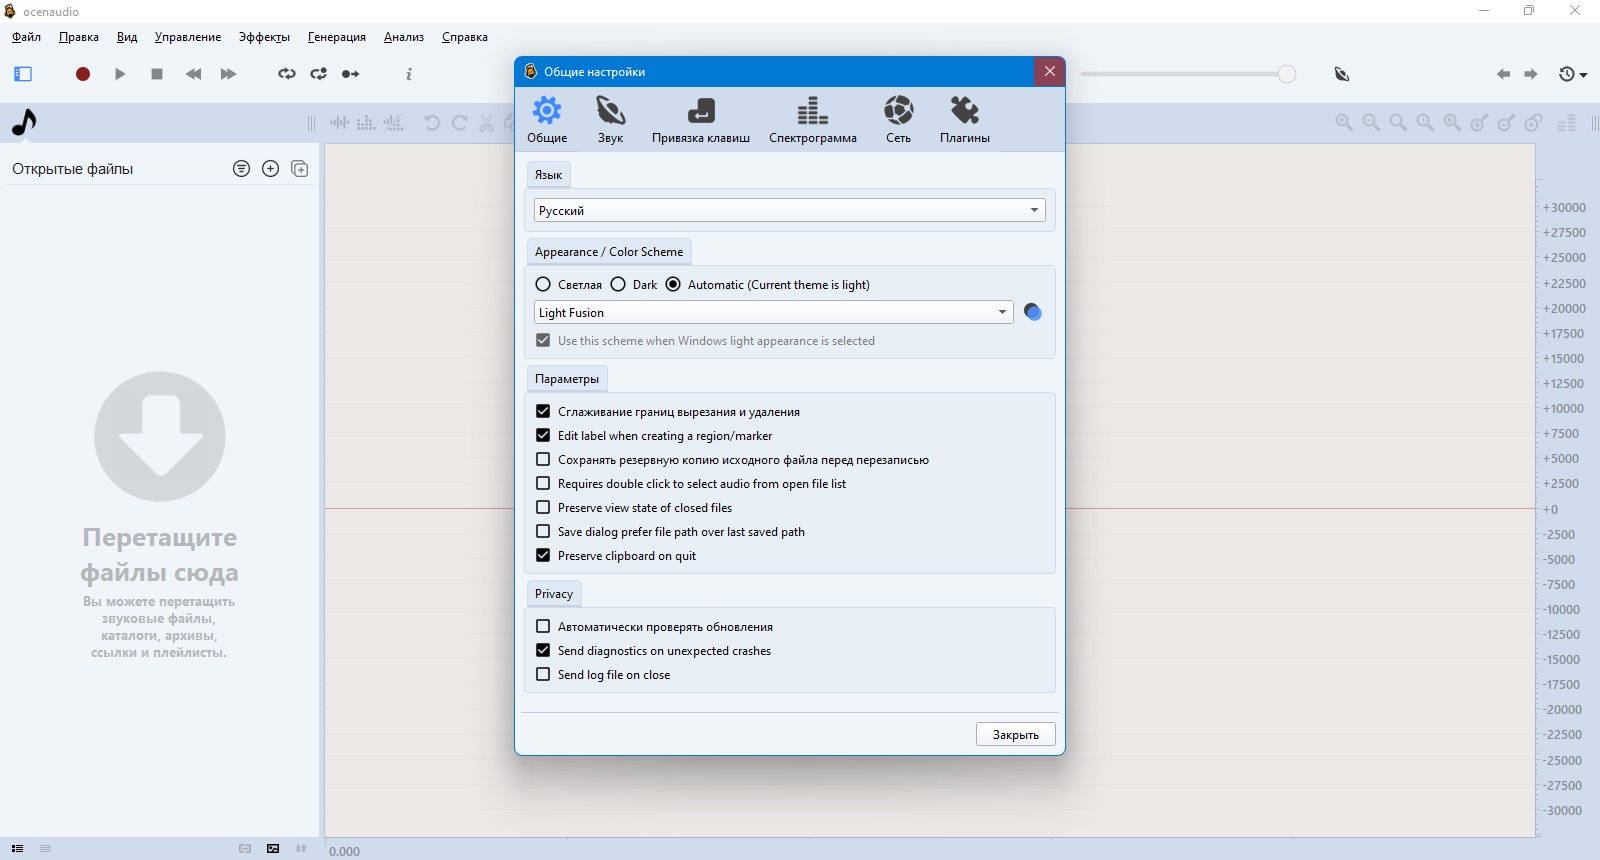Click the Stop button
This screenshot has width=1600, height=860.
[157, 74]
